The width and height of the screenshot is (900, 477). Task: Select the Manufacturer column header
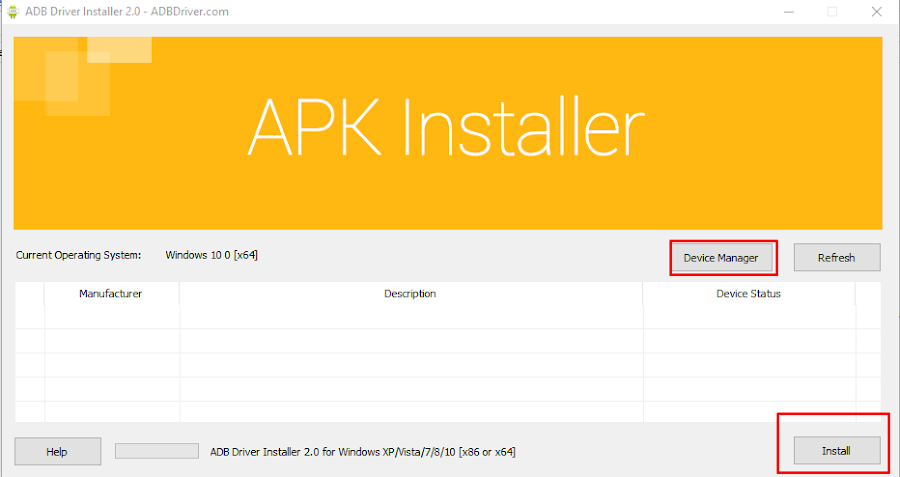pos(111,293)
